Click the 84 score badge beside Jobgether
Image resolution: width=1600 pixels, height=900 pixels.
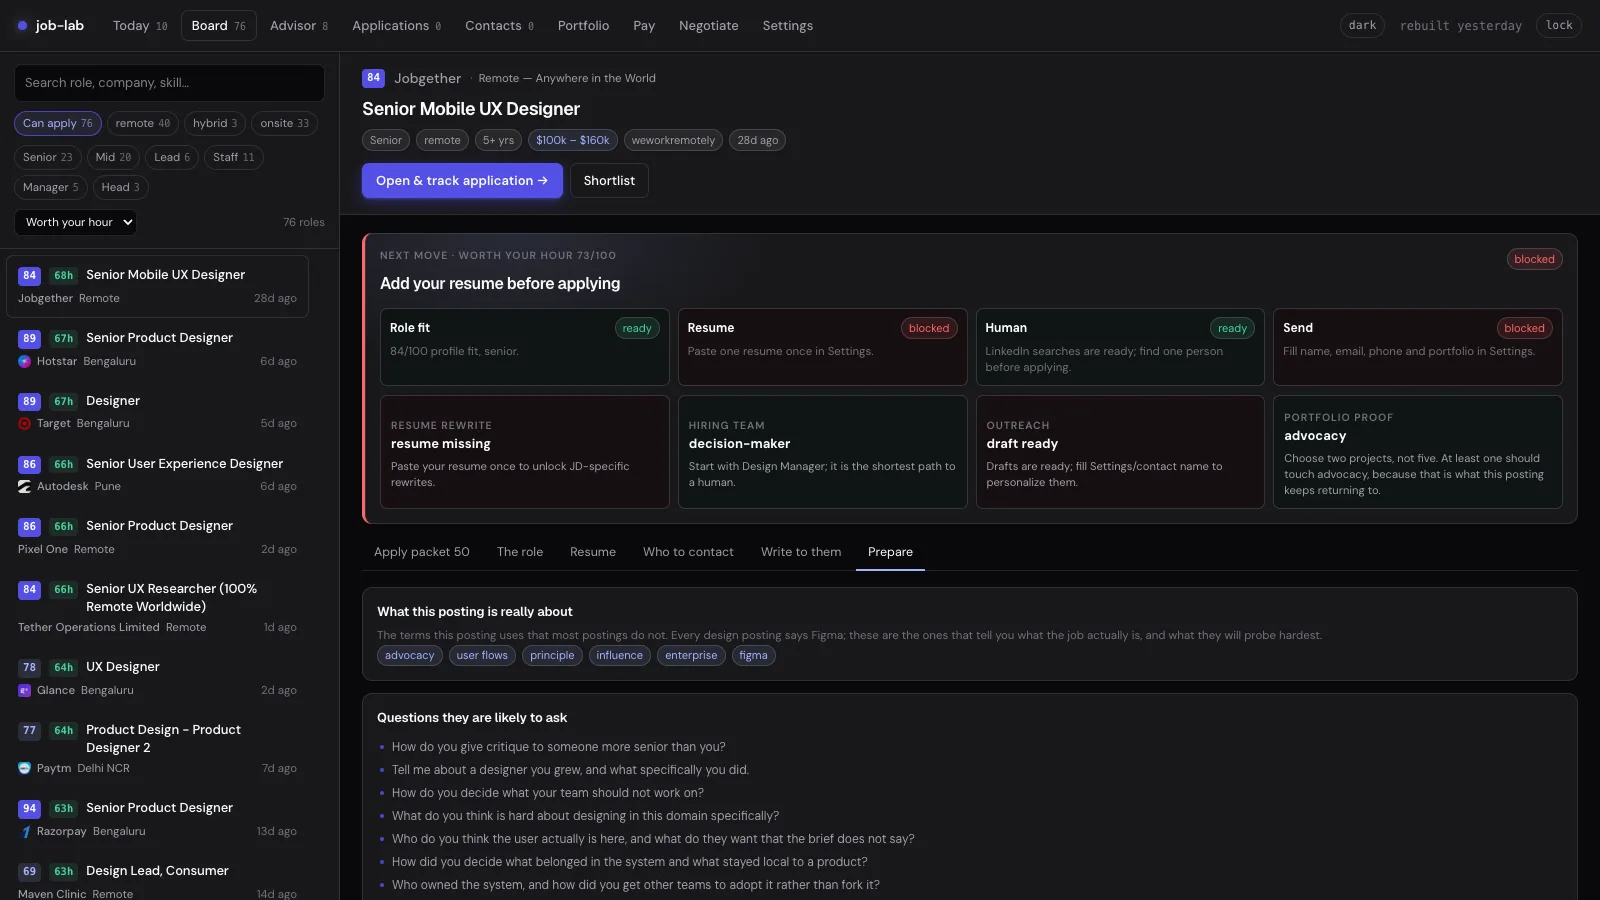[x=373, y=78]
